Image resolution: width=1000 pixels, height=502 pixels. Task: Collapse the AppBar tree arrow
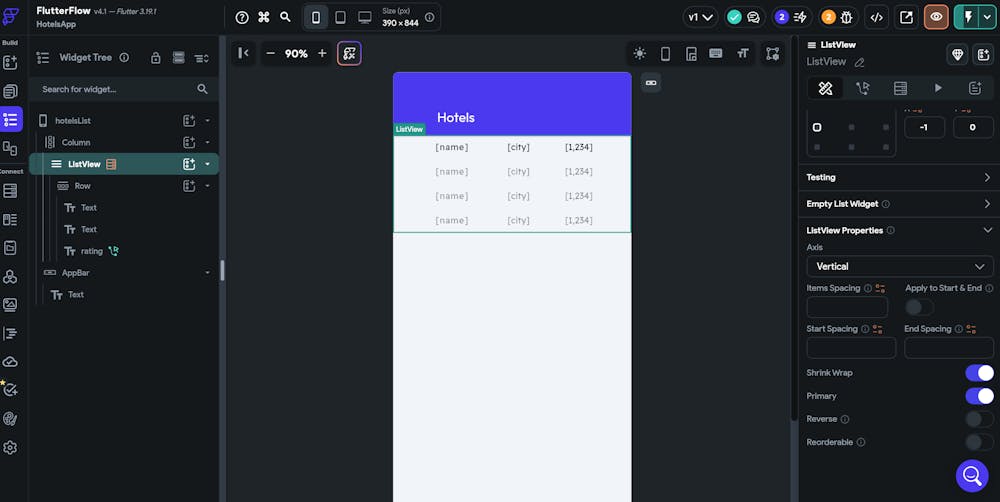[207, 272]
